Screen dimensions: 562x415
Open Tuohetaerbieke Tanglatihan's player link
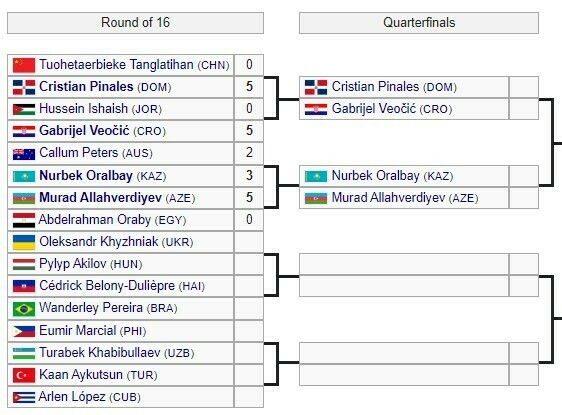tap(116, 65)
